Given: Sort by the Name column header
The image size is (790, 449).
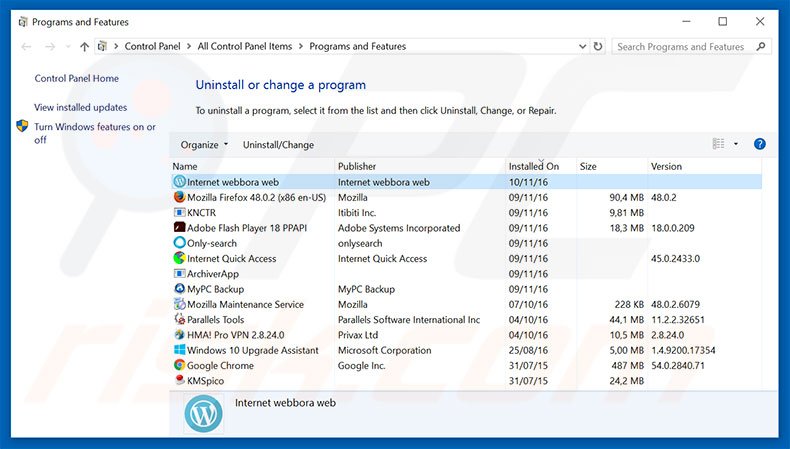Looking at the screenshot, I should point(252,166).
